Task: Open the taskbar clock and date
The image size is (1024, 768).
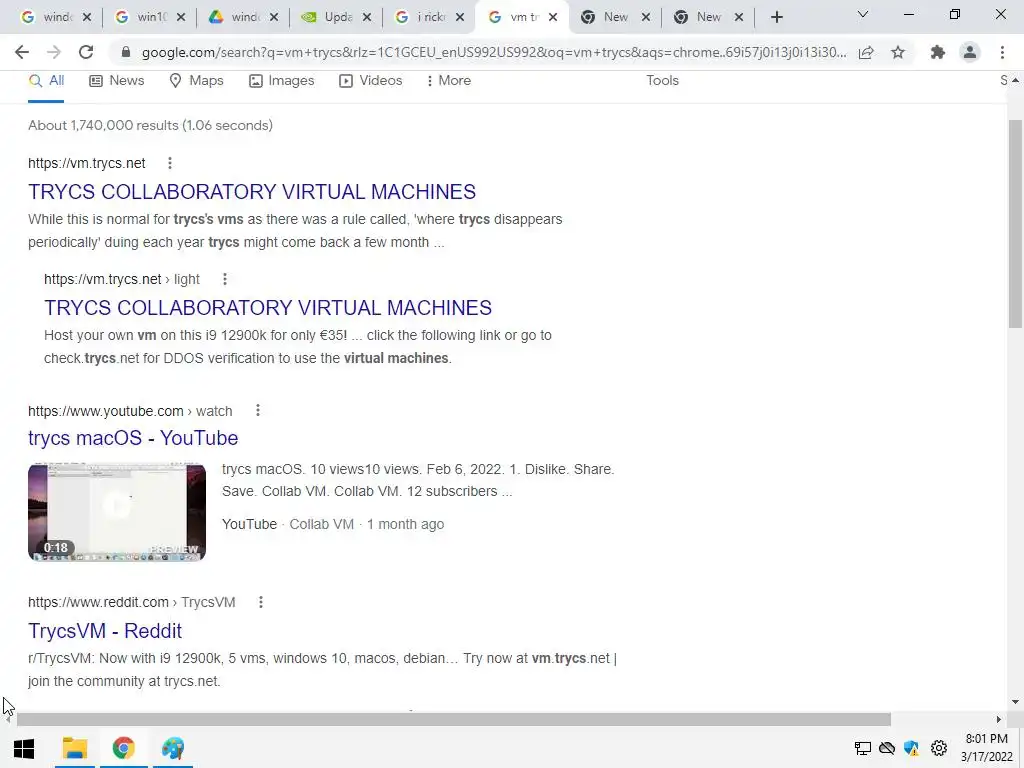Action: (x=986, y=748)
